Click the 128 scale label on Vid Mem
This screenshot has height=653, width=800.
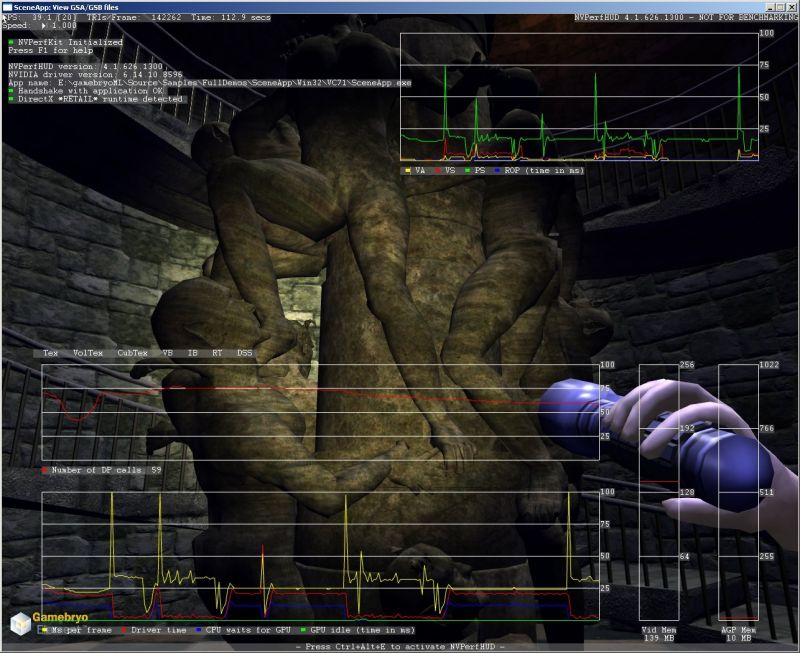pos(687,492)
